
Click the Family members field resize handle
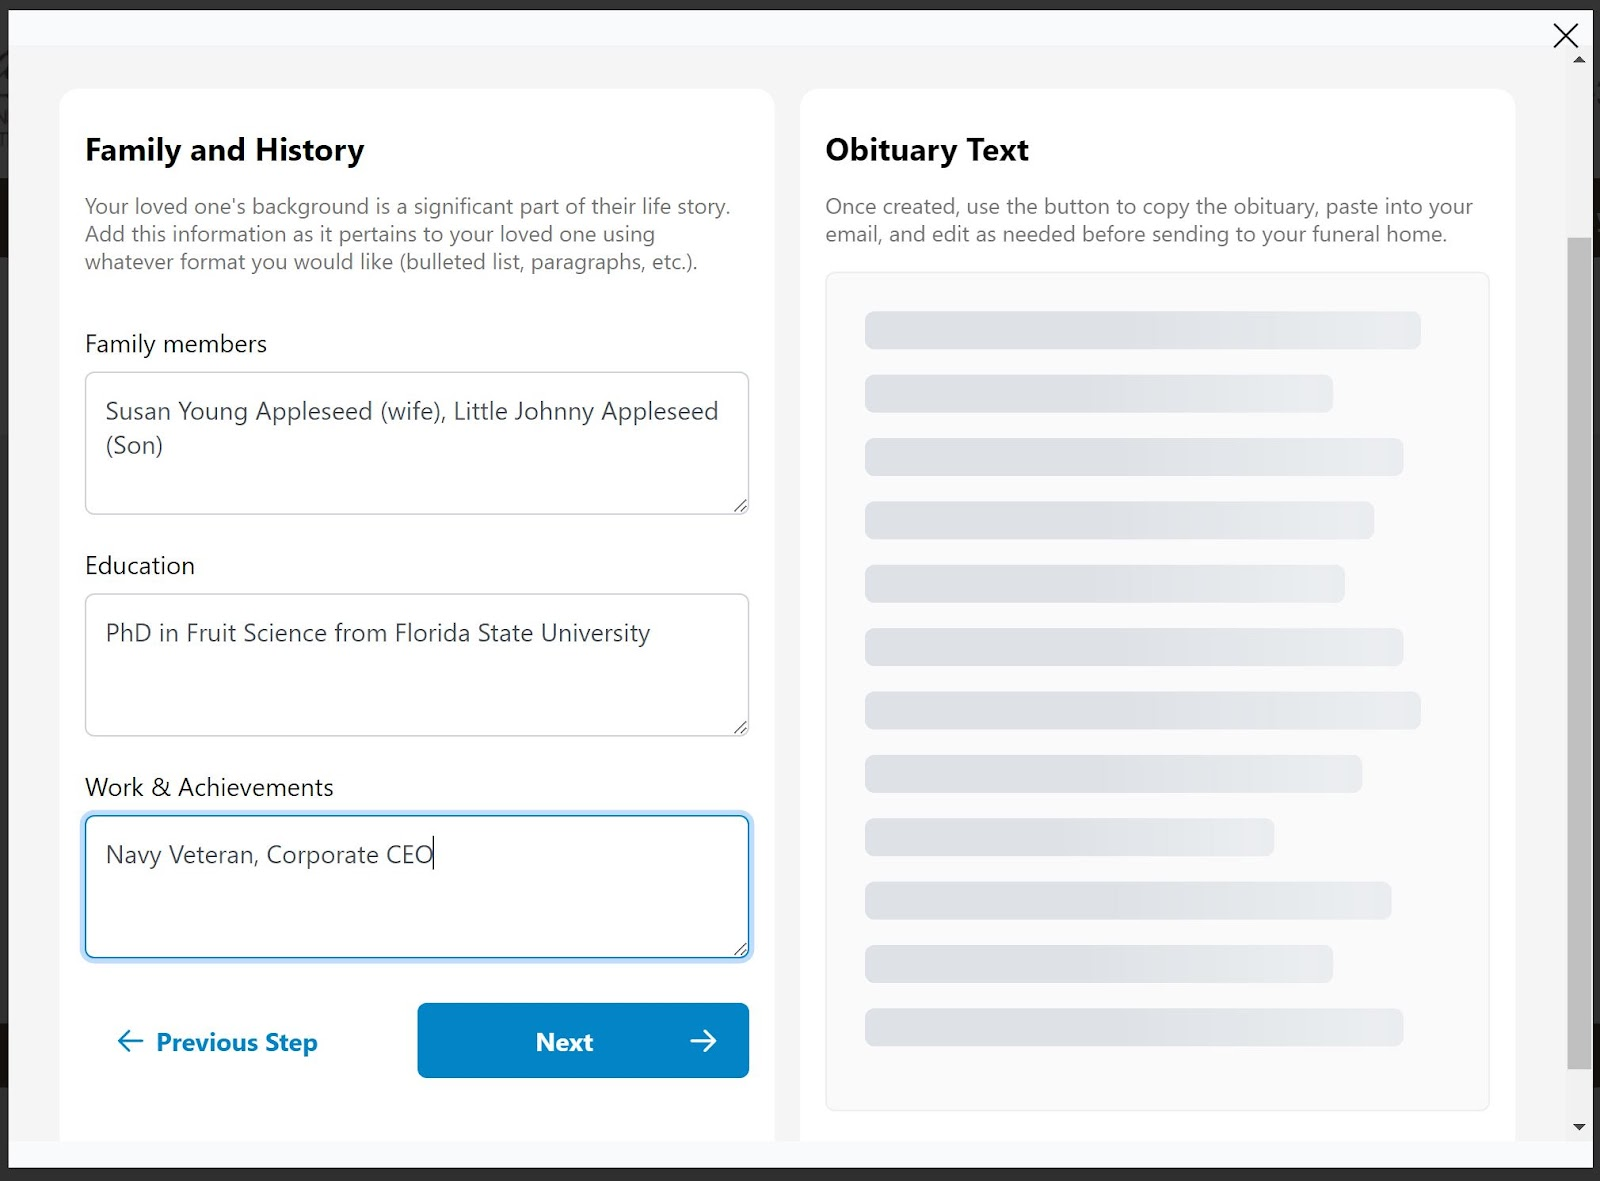pos(740,506)
